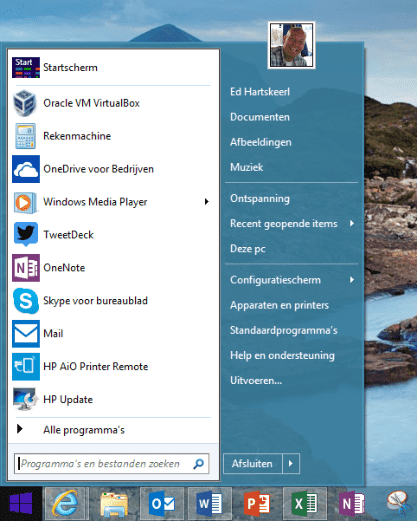Open the Afsluiten options arrow
This screenshot has width=417, height=521.
tap(291, 463)
